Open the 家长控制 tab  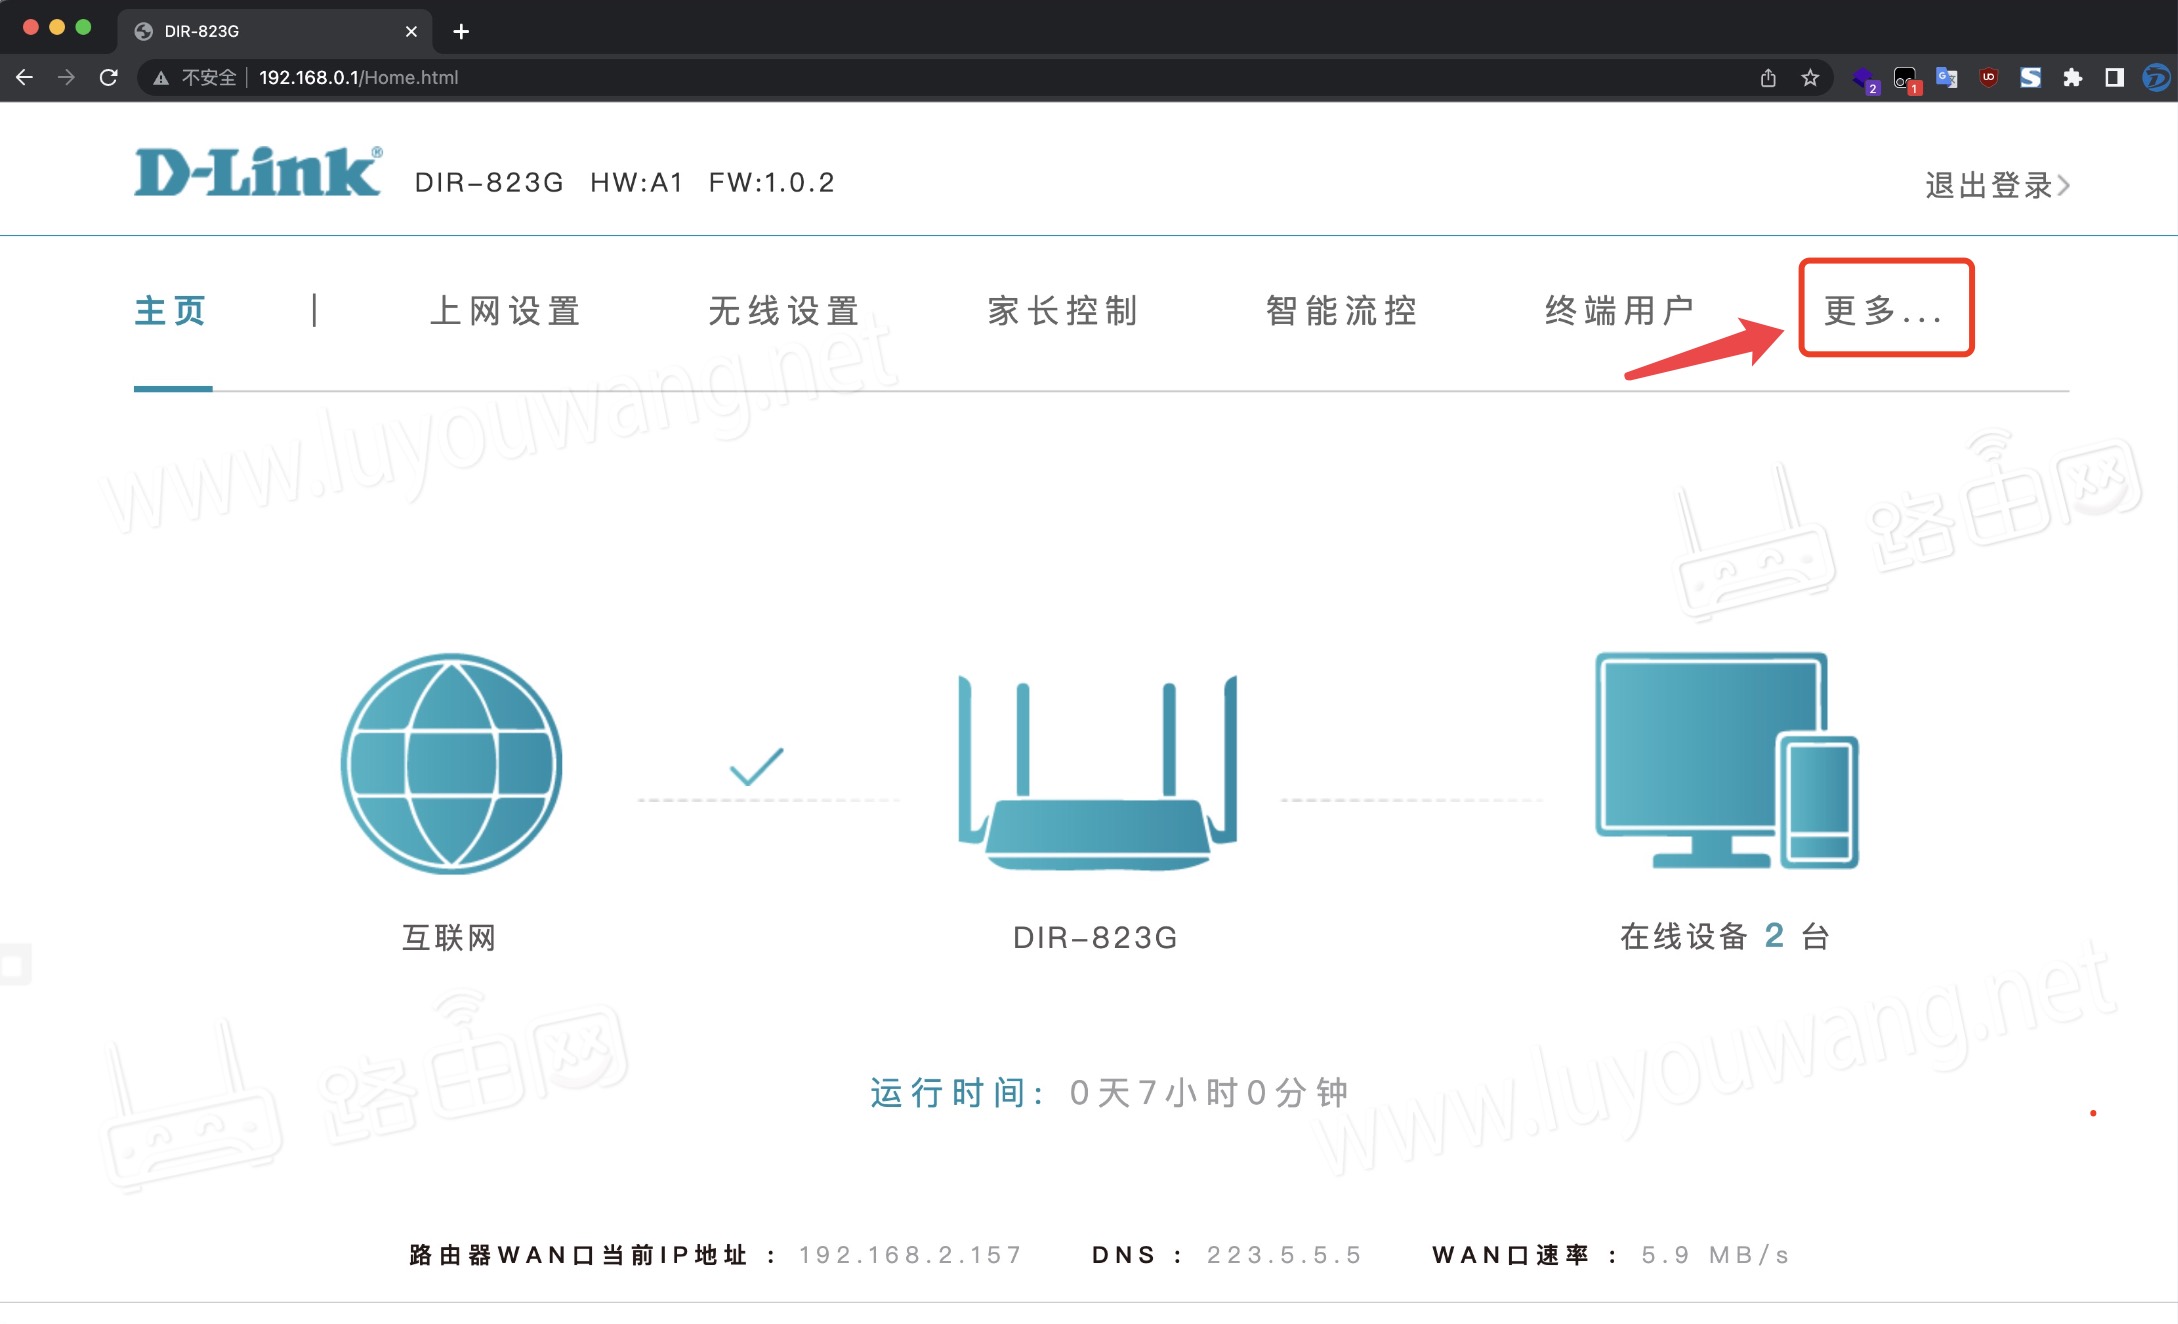tap(1062, 311)
